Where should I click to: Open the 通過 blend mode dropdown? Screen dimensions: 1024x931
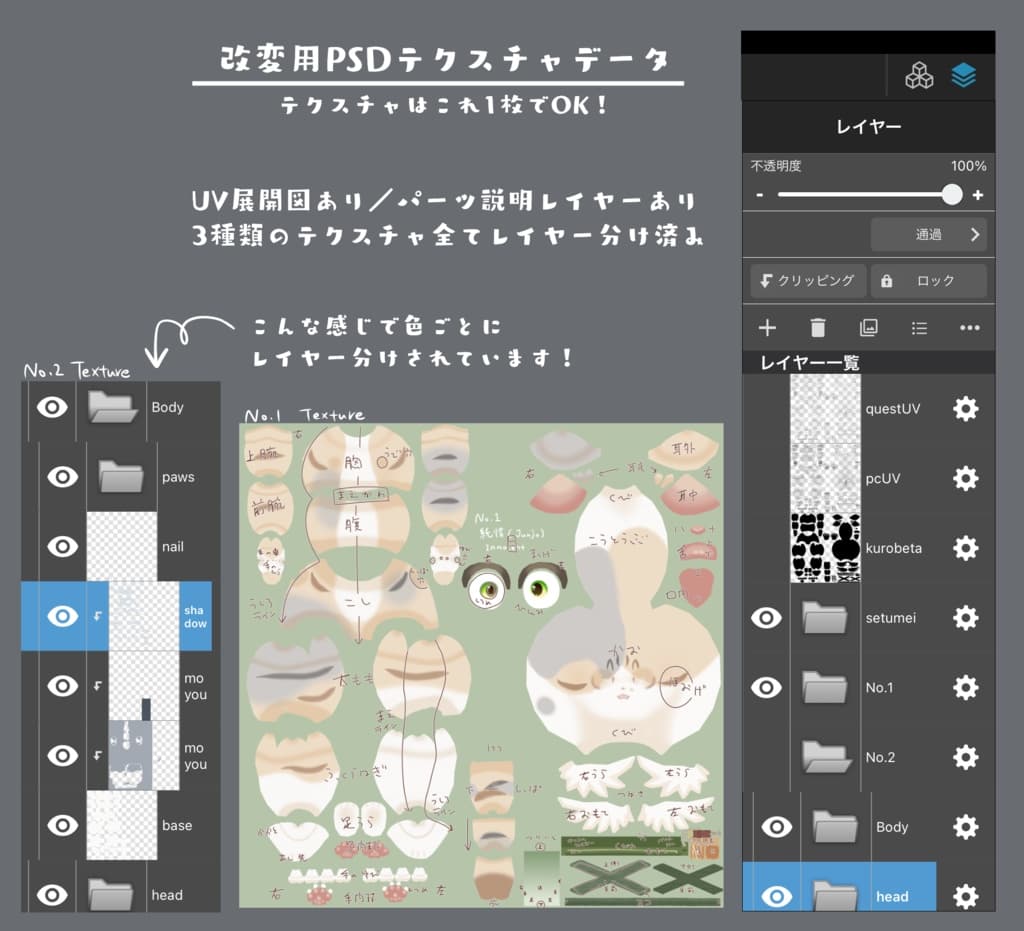[x=927, y=234]
